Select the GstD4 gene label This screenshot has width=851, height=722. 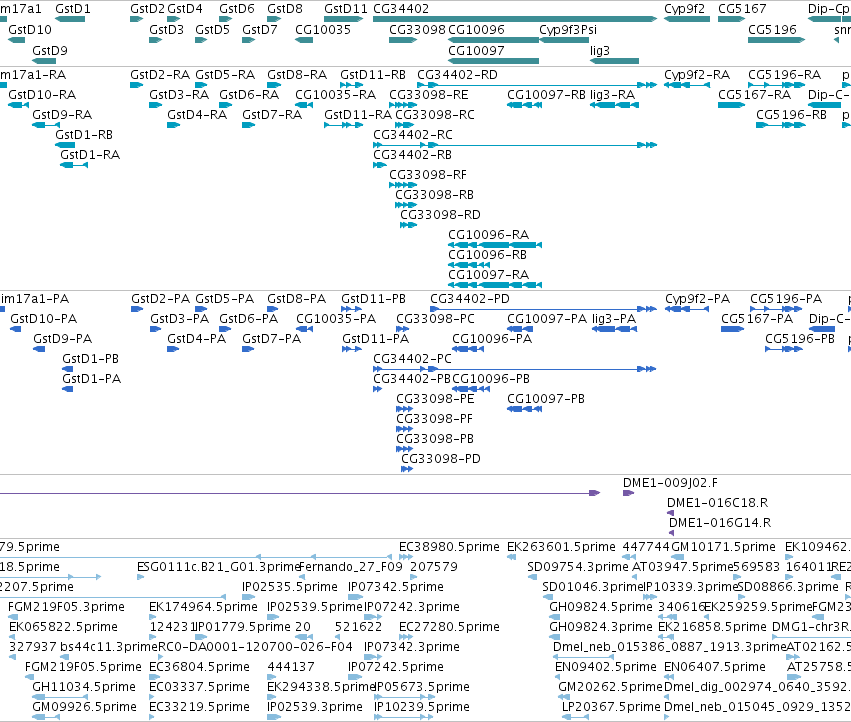[x=185, y=9]
